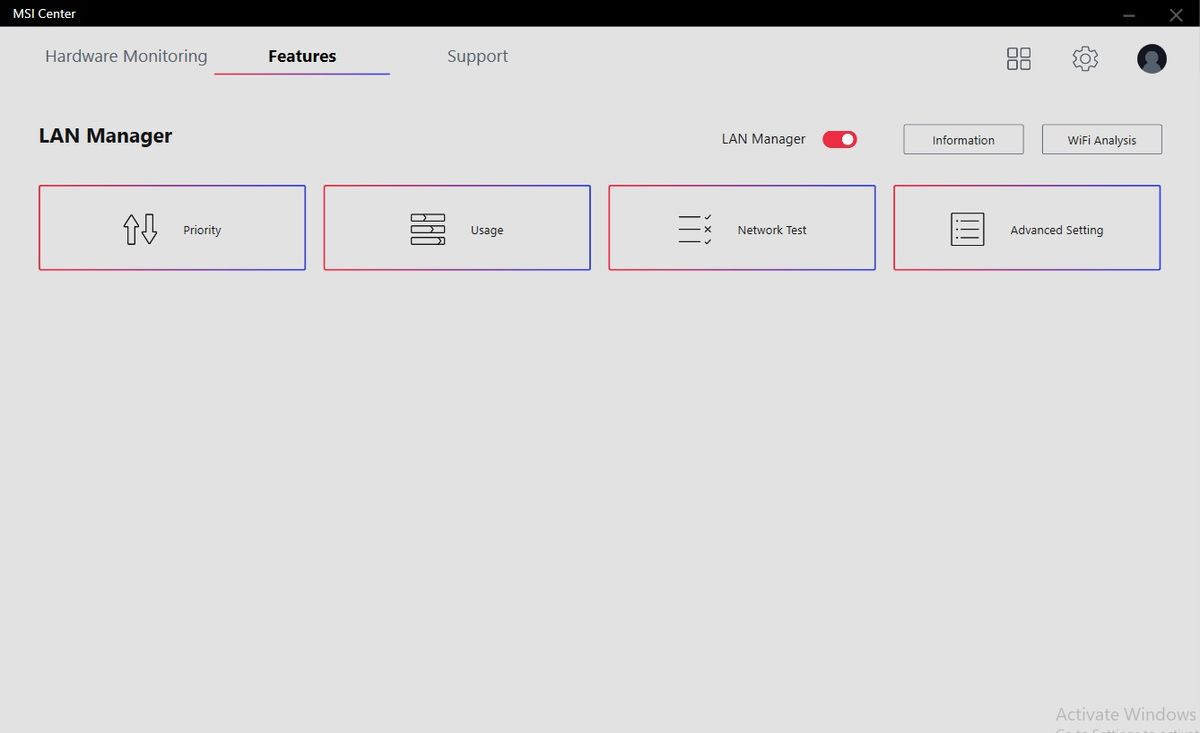Viewport: 1200px width, 733px height.
Task: Click the Advanced Setting list icon
Action: click(967, 229)
